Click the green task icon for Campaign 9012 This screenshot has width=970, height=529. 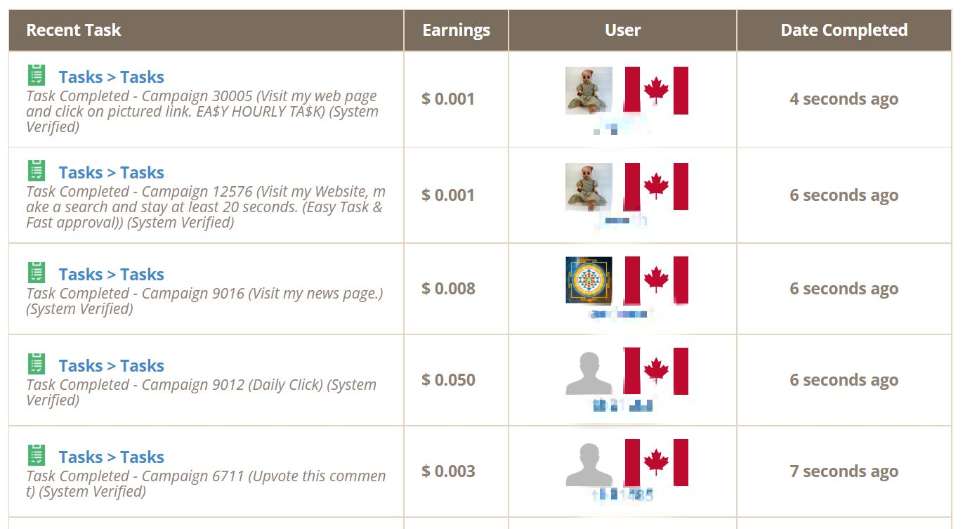point(36,364)
